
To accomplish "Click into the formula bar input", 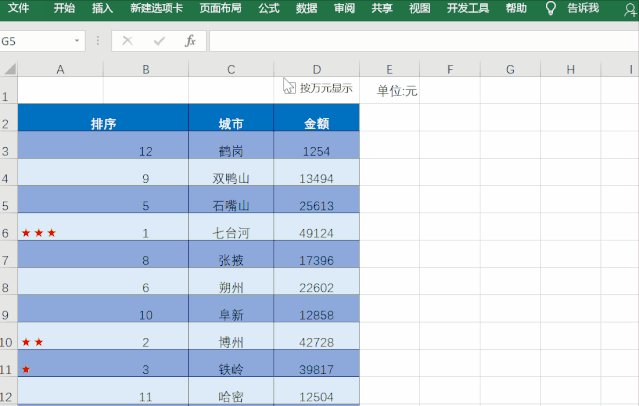I will coord(424,41).
